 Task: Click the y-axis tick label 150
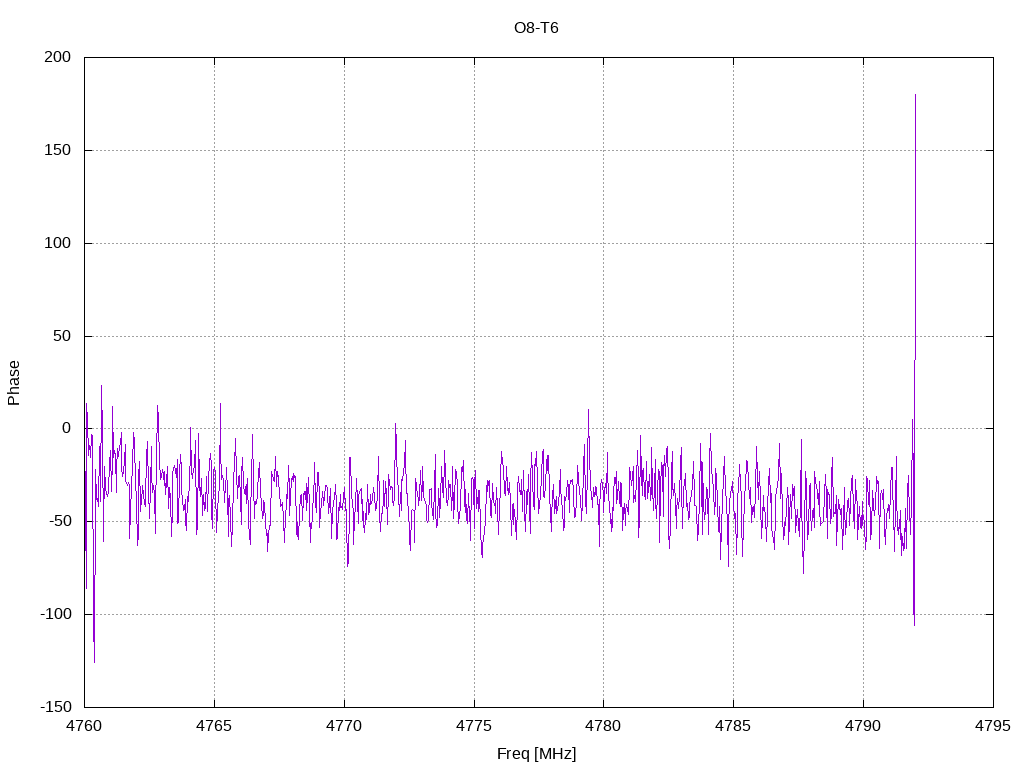57,150
